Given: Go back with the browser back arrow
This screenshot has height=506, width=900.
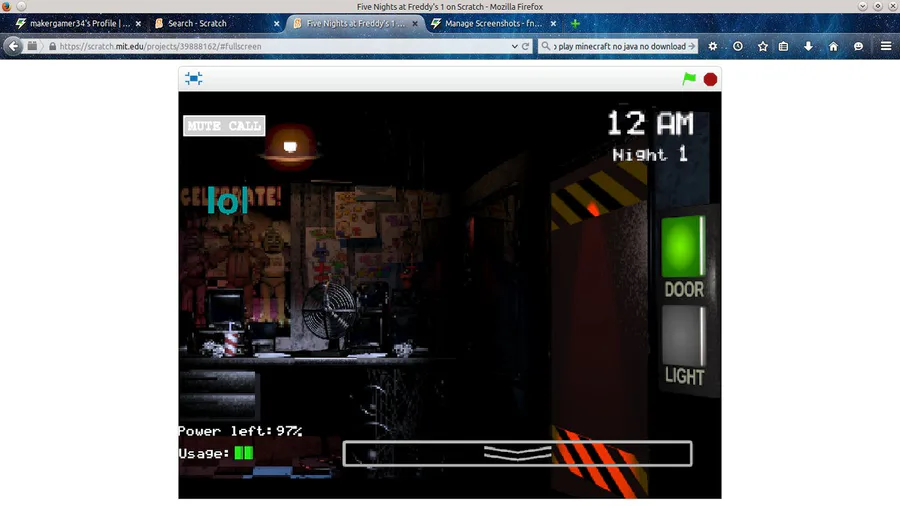Looking at the screenshot, I should point(13,46).
